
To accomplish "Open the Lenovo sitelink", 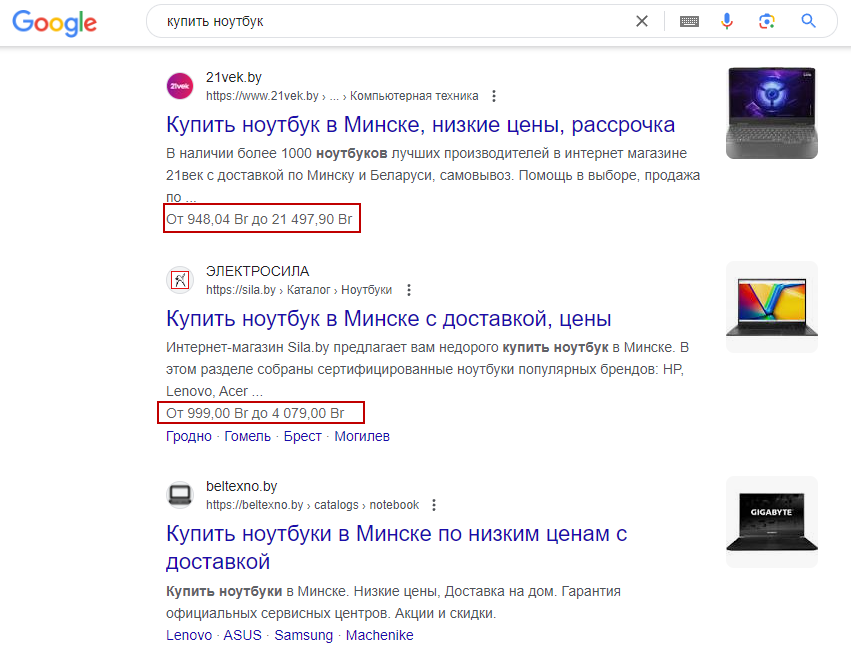I will click(189, 635).
